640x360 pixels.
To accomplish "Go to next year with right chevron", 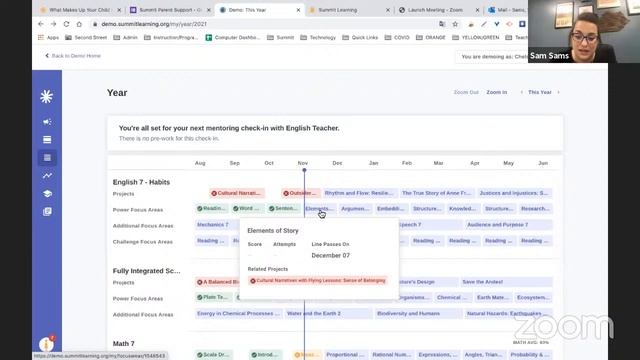I will (558, 92).
